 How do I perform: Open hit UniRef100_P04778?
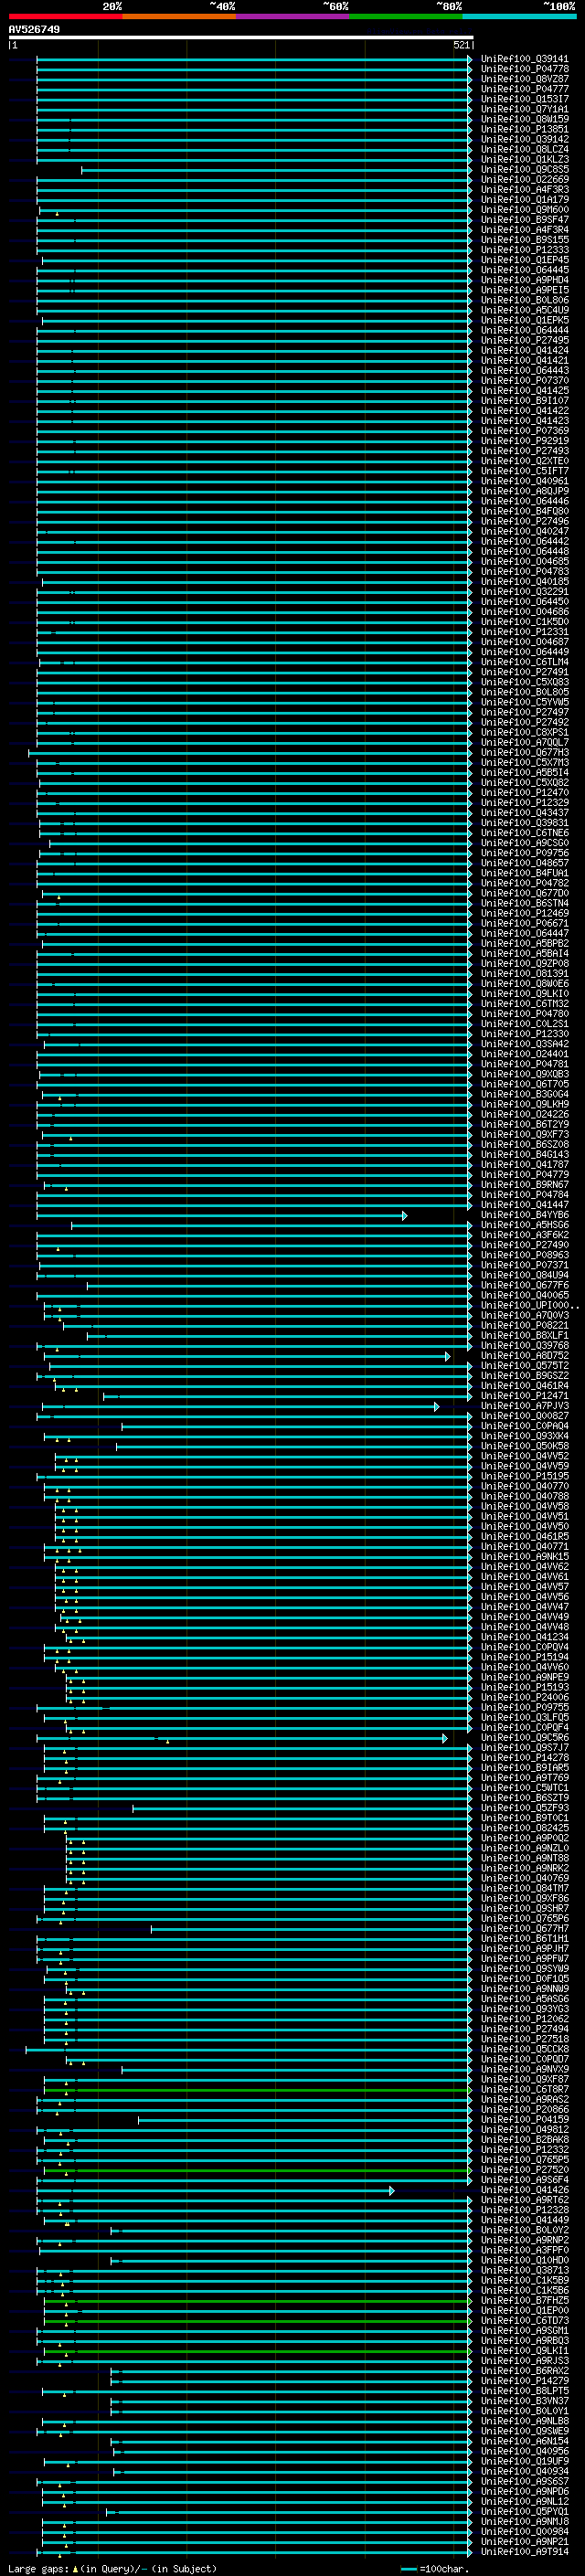tap(525, 69)
